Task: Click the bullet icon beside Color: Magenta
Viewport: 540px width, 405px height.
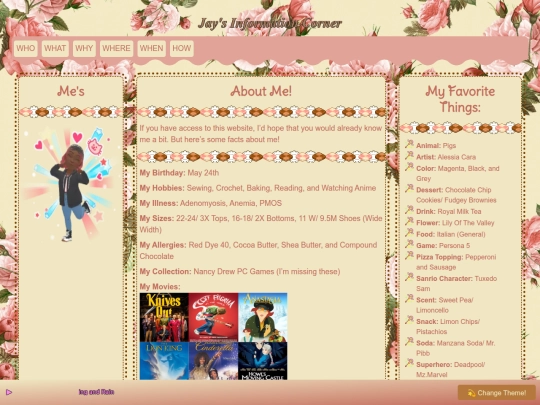Action: click(409, 167)
